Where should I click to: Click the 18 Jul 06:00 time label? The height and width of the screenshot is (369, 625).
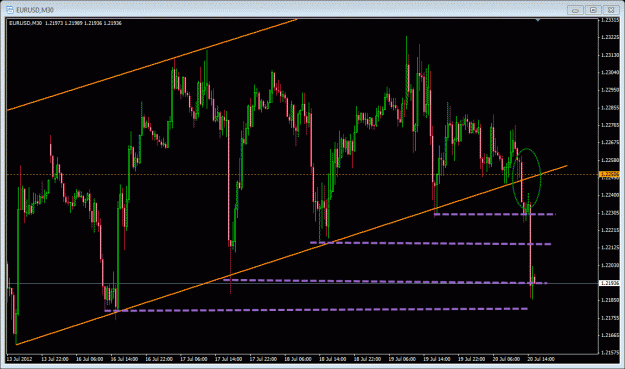click(x=298, y=359)
